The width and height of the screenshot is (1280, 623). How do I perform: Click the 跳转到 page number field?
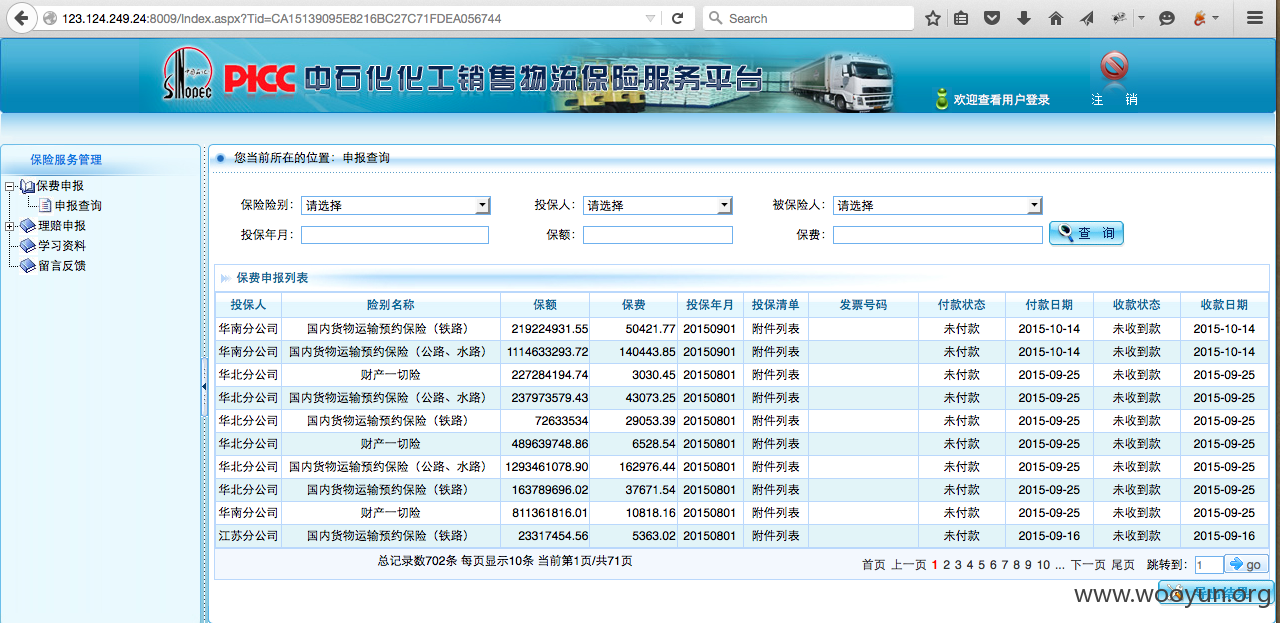click(x=1208, y=565)
